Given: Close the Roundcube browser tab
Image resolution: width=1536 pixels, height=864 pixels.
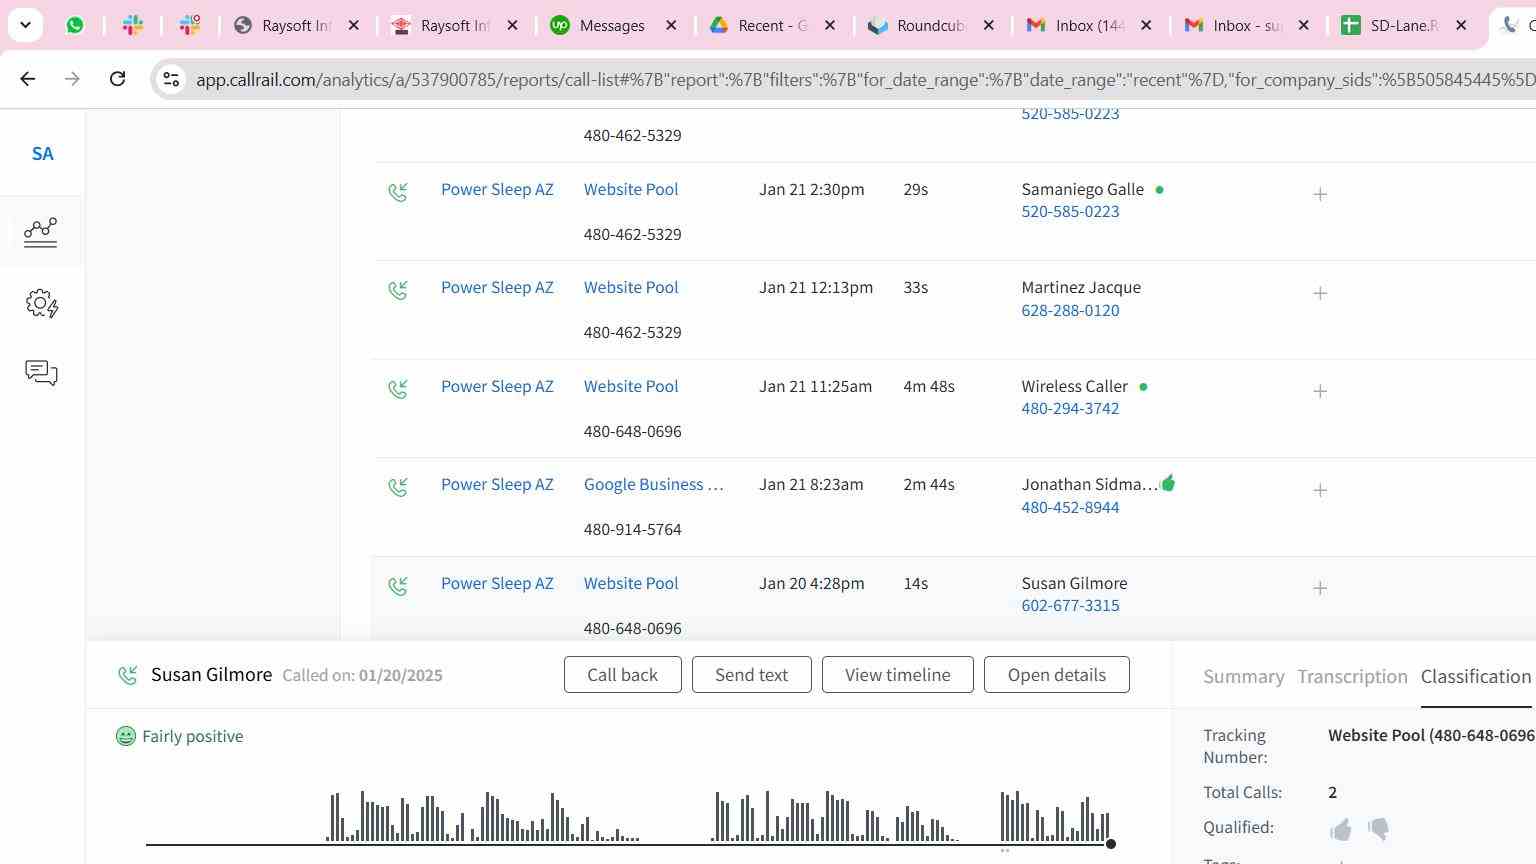Looking at the screenshot, I should 989,25.
